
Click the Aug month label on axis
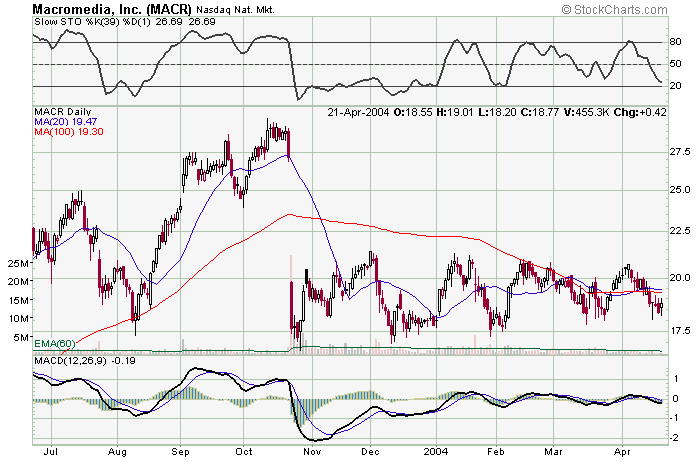tap(117, 452)
